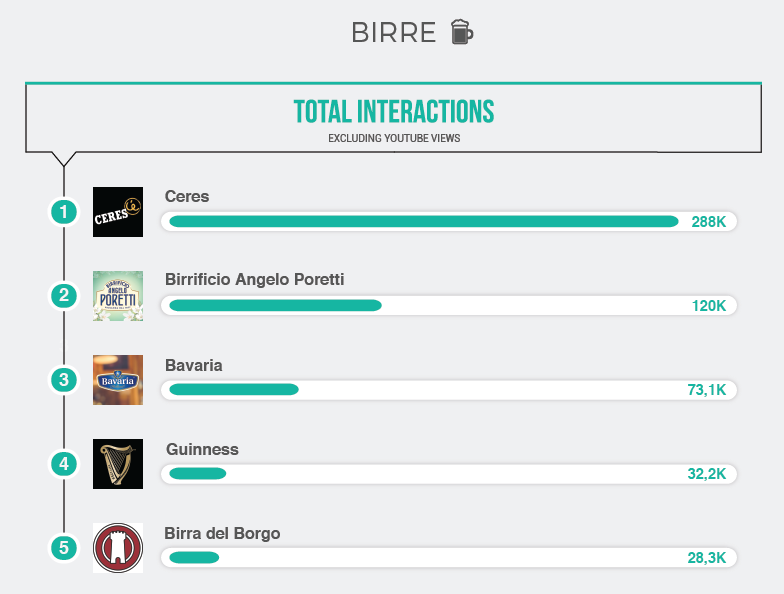Select the Birra del Borgo tower logo
This screenshot has width=784, height=594.
click(x=118, y=548)
